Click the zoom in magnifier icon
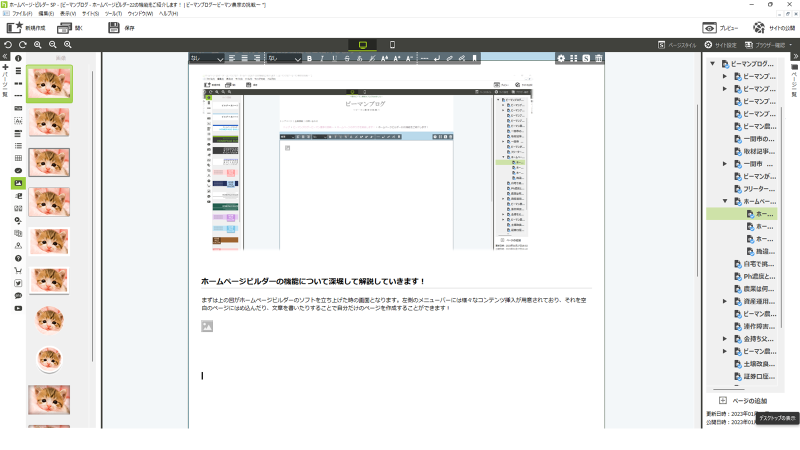The height and width of the screenshot is (450, 800). [38, 45]
